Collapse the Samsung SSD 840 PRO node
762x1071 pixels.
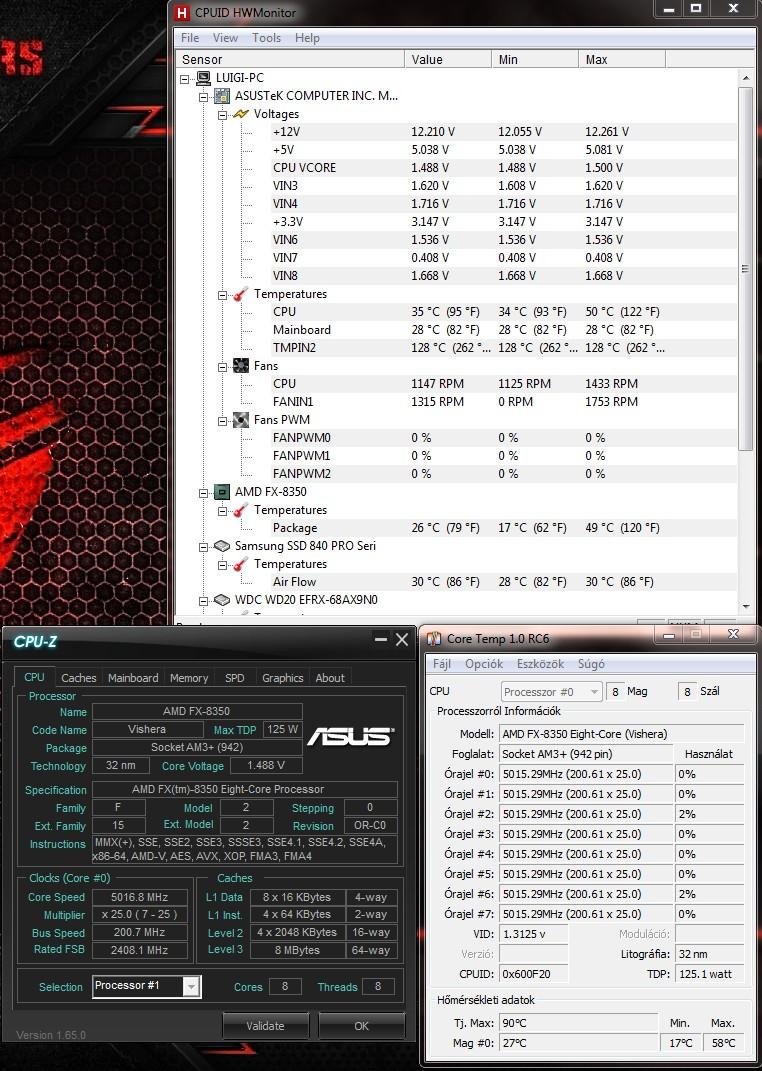(203, 546)
